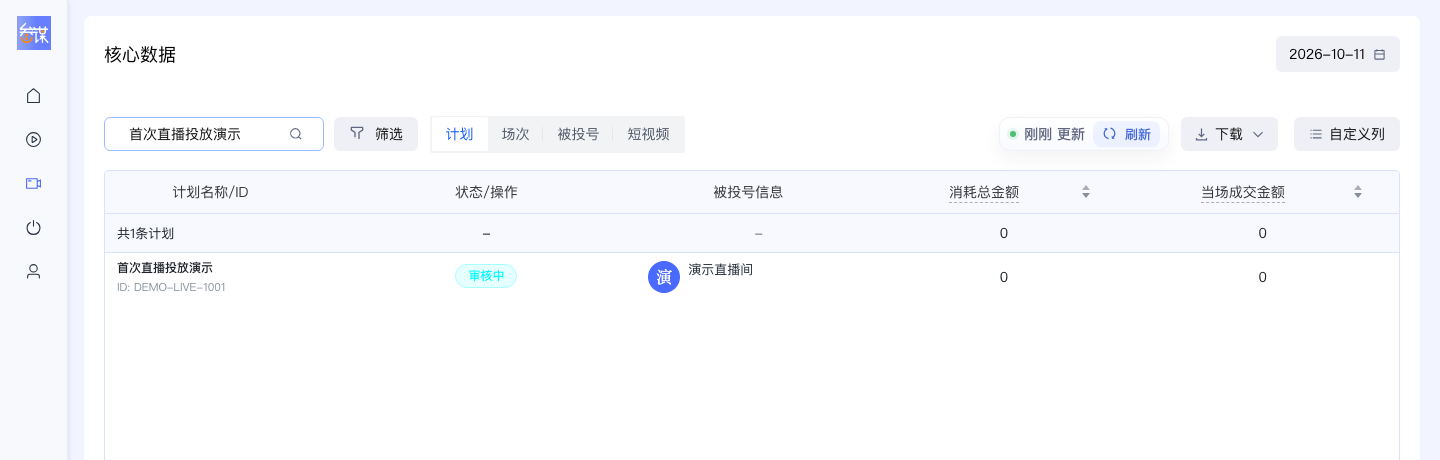Open 自定义列 column customization
The height and width of the screenshot is (460, 1440).
pyautogui.click(x=1347, y=134)
